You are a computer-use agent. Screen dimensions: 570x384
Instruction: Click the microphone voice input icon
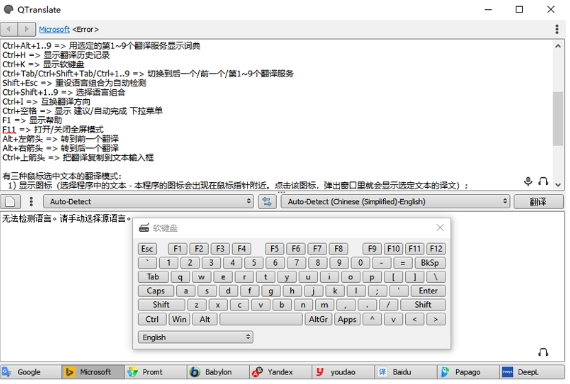coord(528,181)
